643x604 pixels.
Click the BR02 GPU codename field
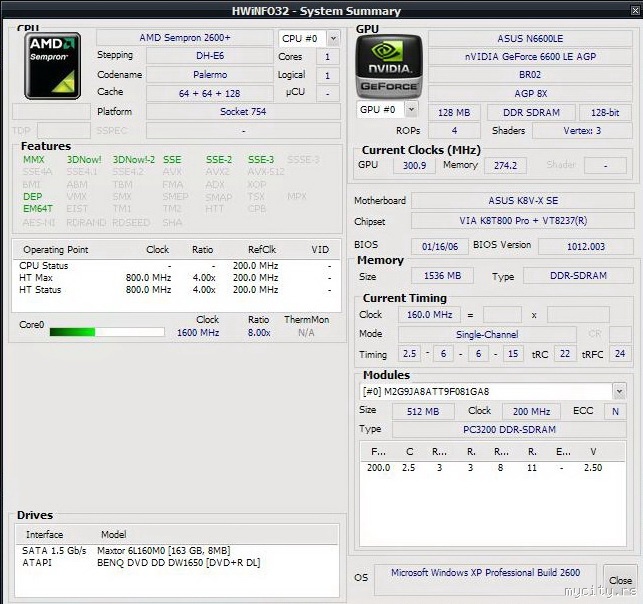coord(530,75)
